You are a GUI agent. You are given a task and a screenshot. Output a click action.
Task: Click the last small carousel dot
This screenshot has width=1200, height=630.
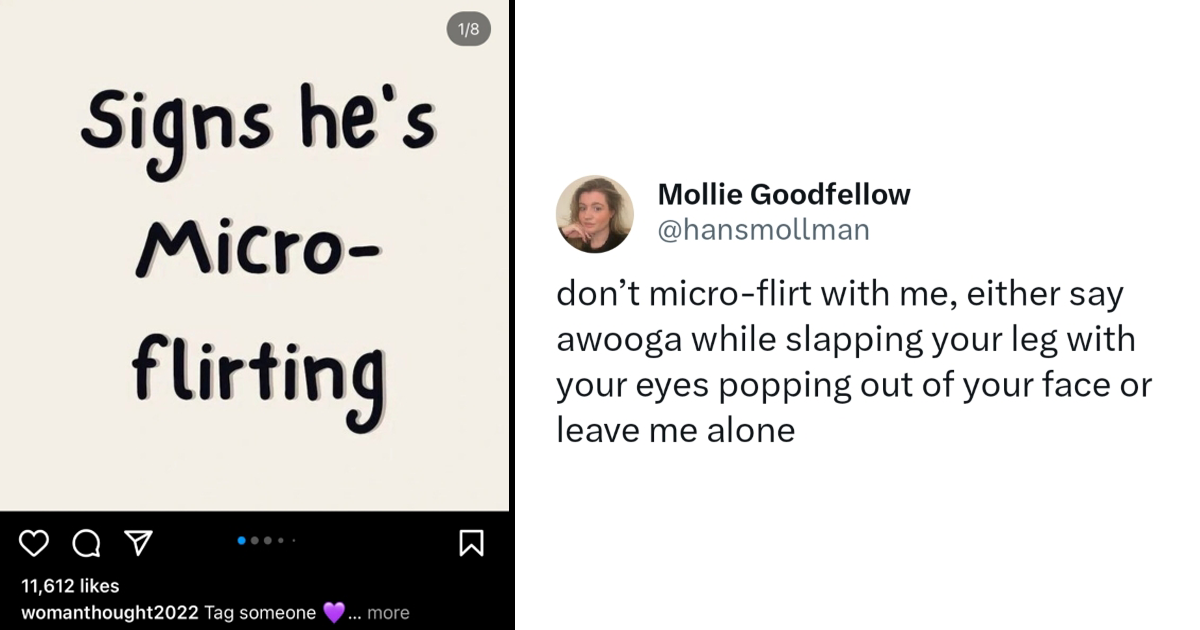[293, 540]
